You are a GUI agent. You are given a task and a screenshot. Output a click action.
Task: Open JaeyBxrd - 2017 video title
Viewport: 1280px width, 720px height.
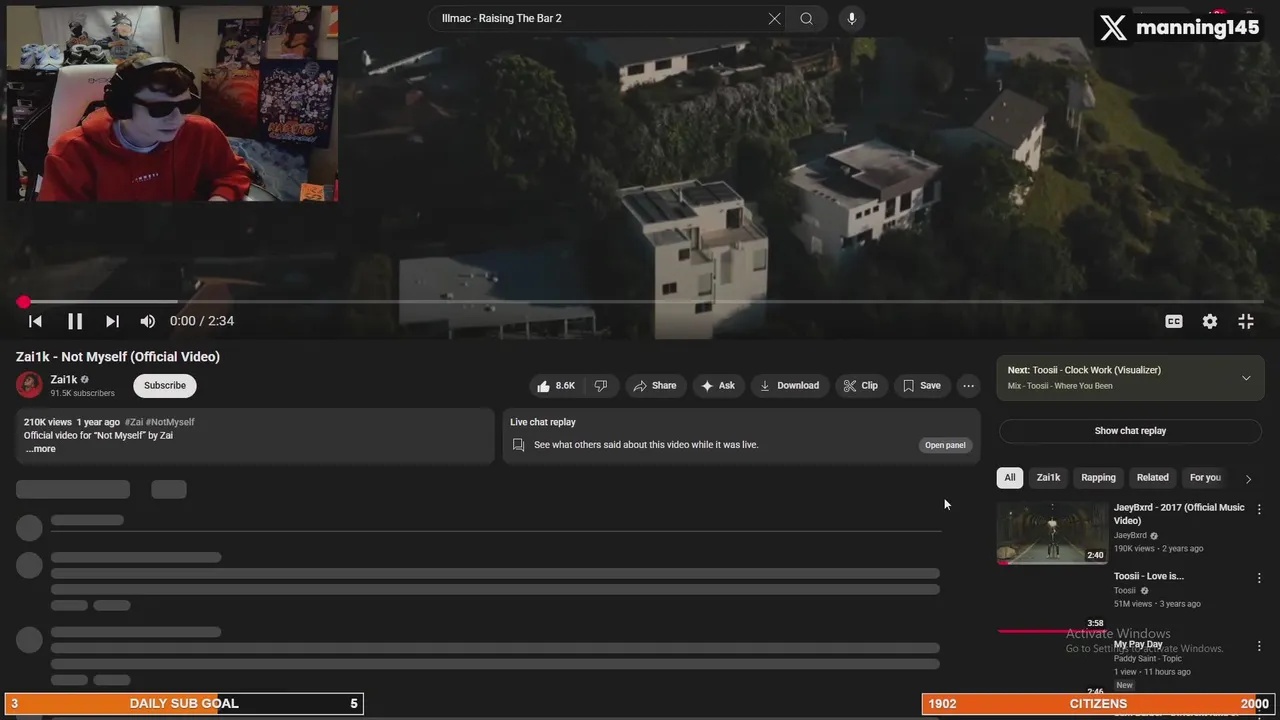tap(1179, 514)
